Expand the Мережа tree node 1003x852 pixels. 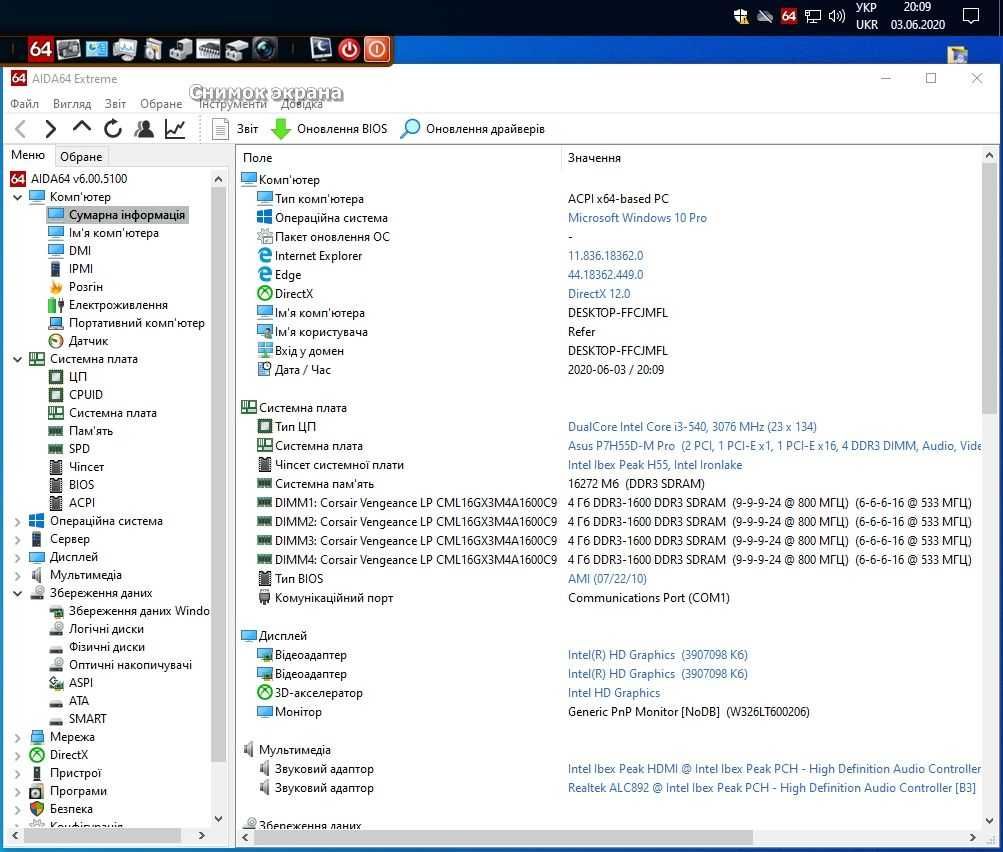17,737
